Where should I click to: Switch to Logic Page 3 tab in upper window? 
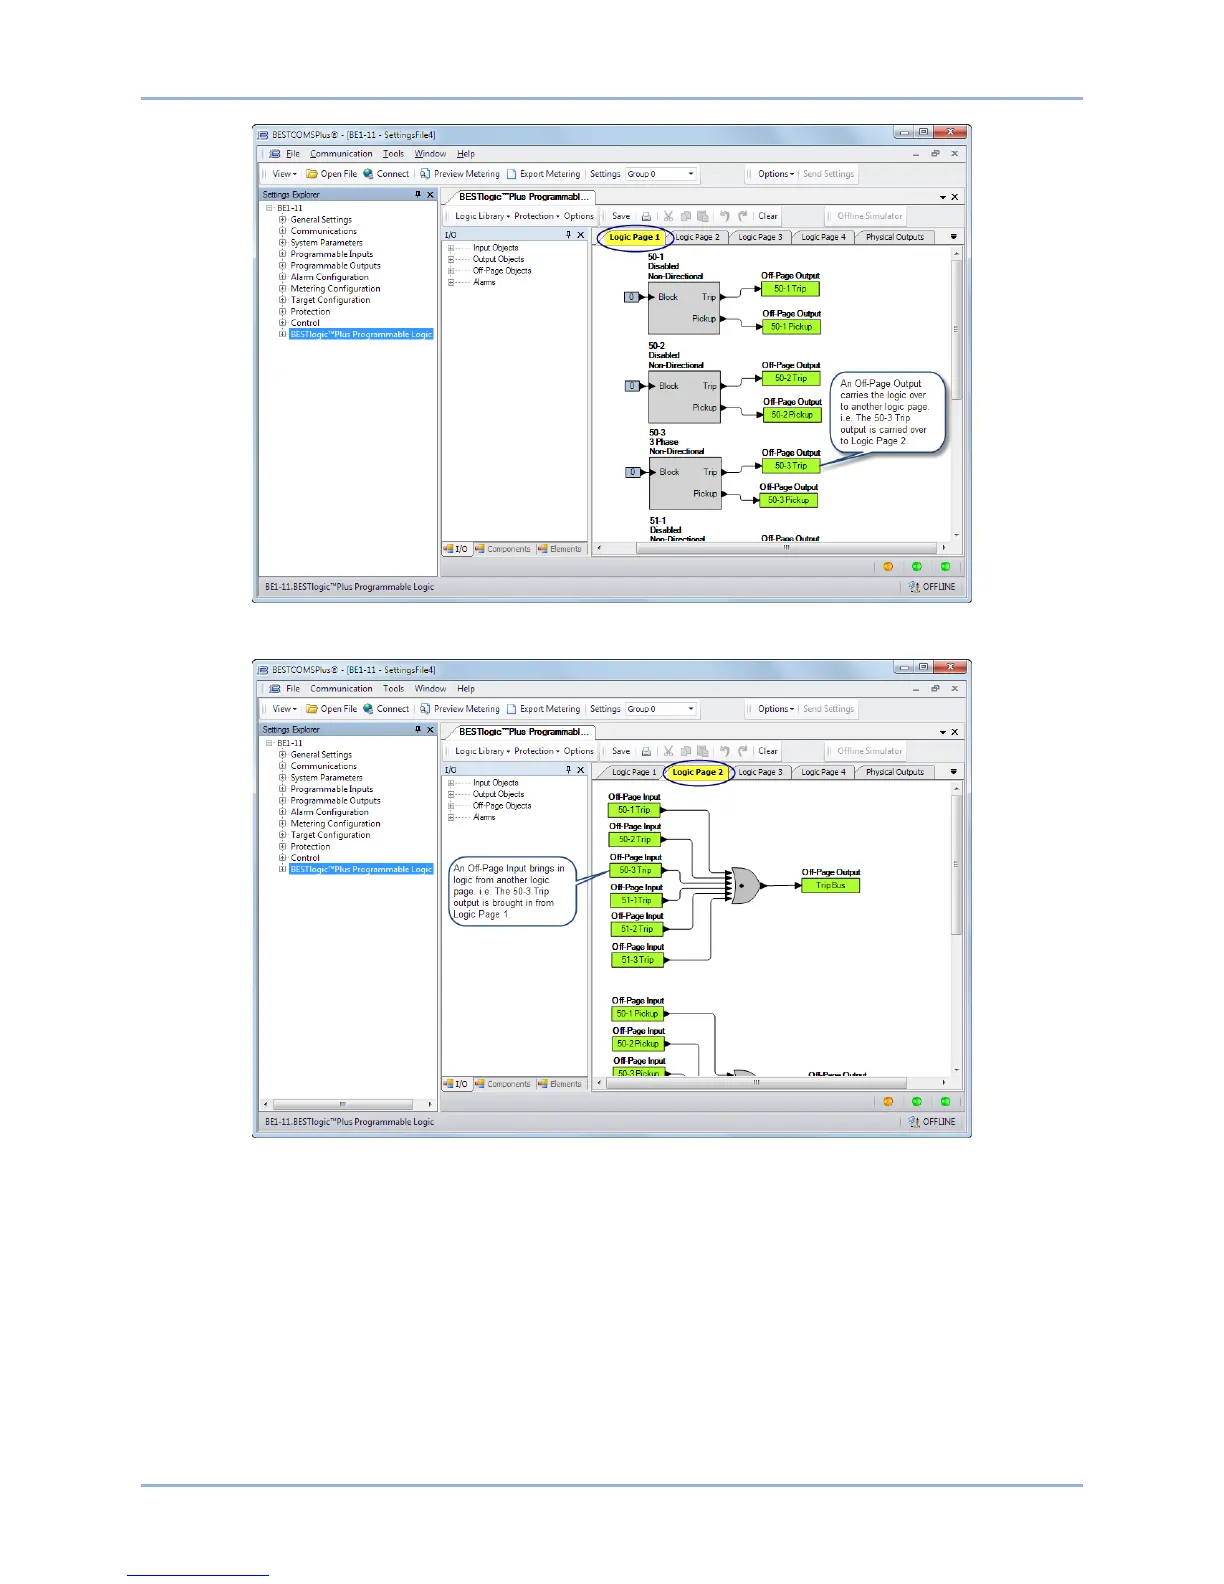(x=760, y=237)
